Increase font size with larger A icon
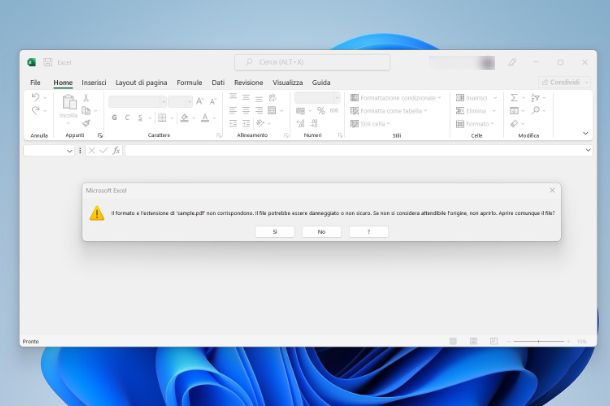610x406 pixels. click(200, 101)
